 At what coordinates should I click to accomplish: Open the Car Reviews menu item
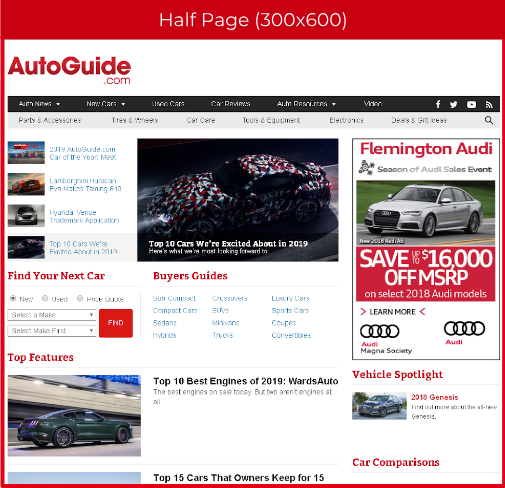point(230,104)
